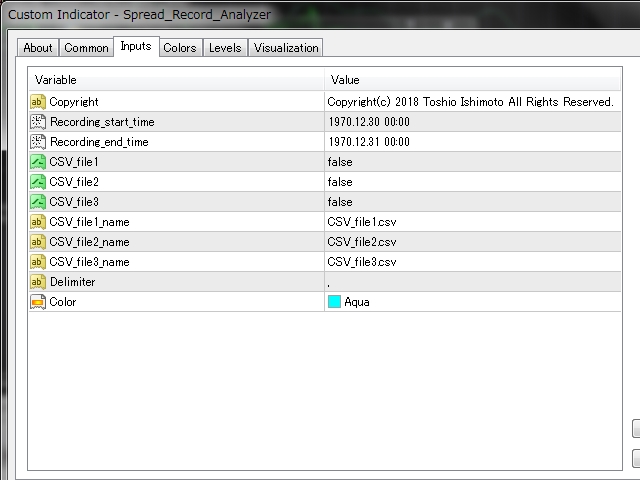Select the CSV_file3 variable name
Image resolution: width=640 pixels, height=480 pixels.
[x=74, y=202]
